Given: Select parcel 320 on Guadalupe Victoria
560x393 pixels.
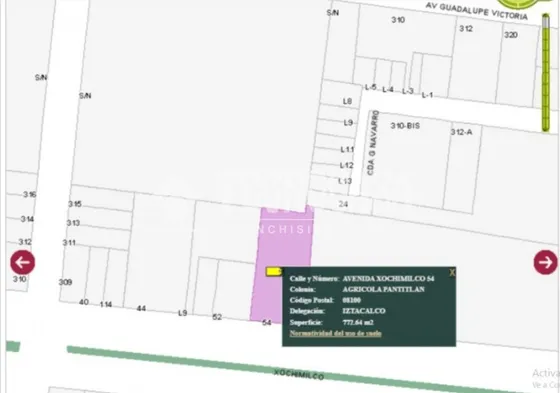Looking at the screenshot, I should click(x=511, y=35).
